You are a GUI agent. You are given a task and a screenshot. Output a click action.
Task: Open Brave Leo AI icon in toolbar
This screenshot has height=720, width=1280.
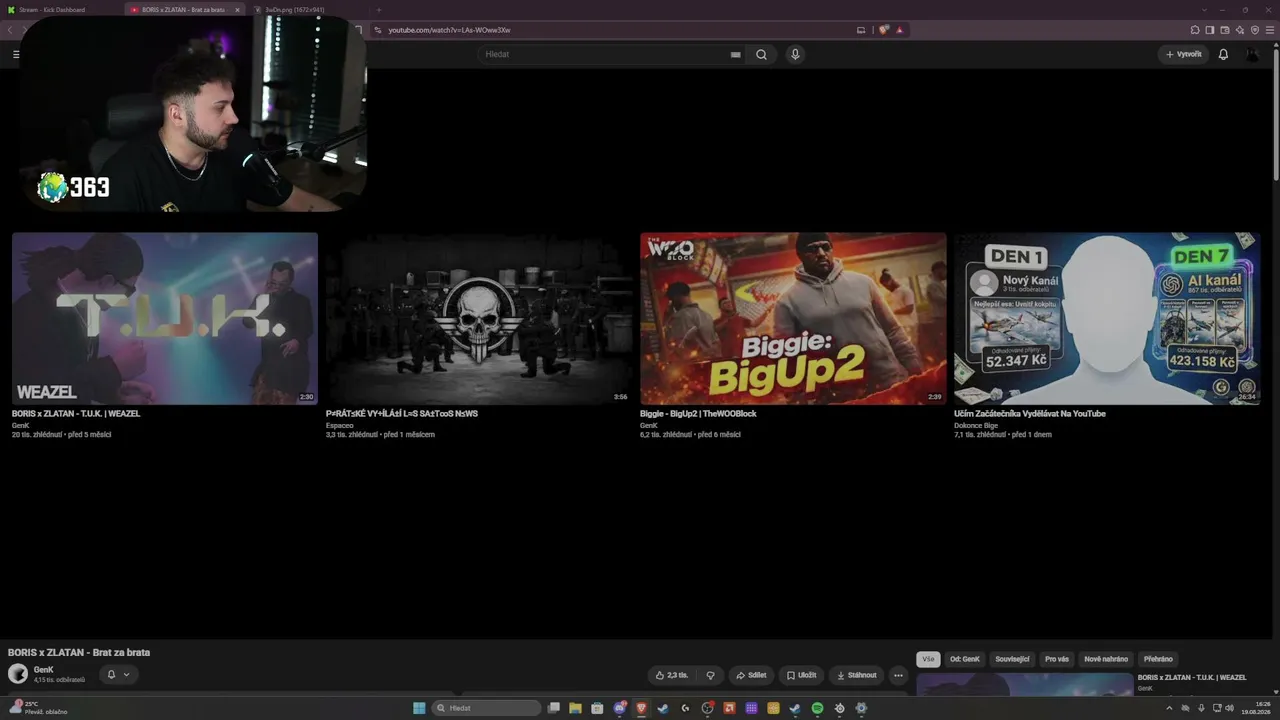1240,30
